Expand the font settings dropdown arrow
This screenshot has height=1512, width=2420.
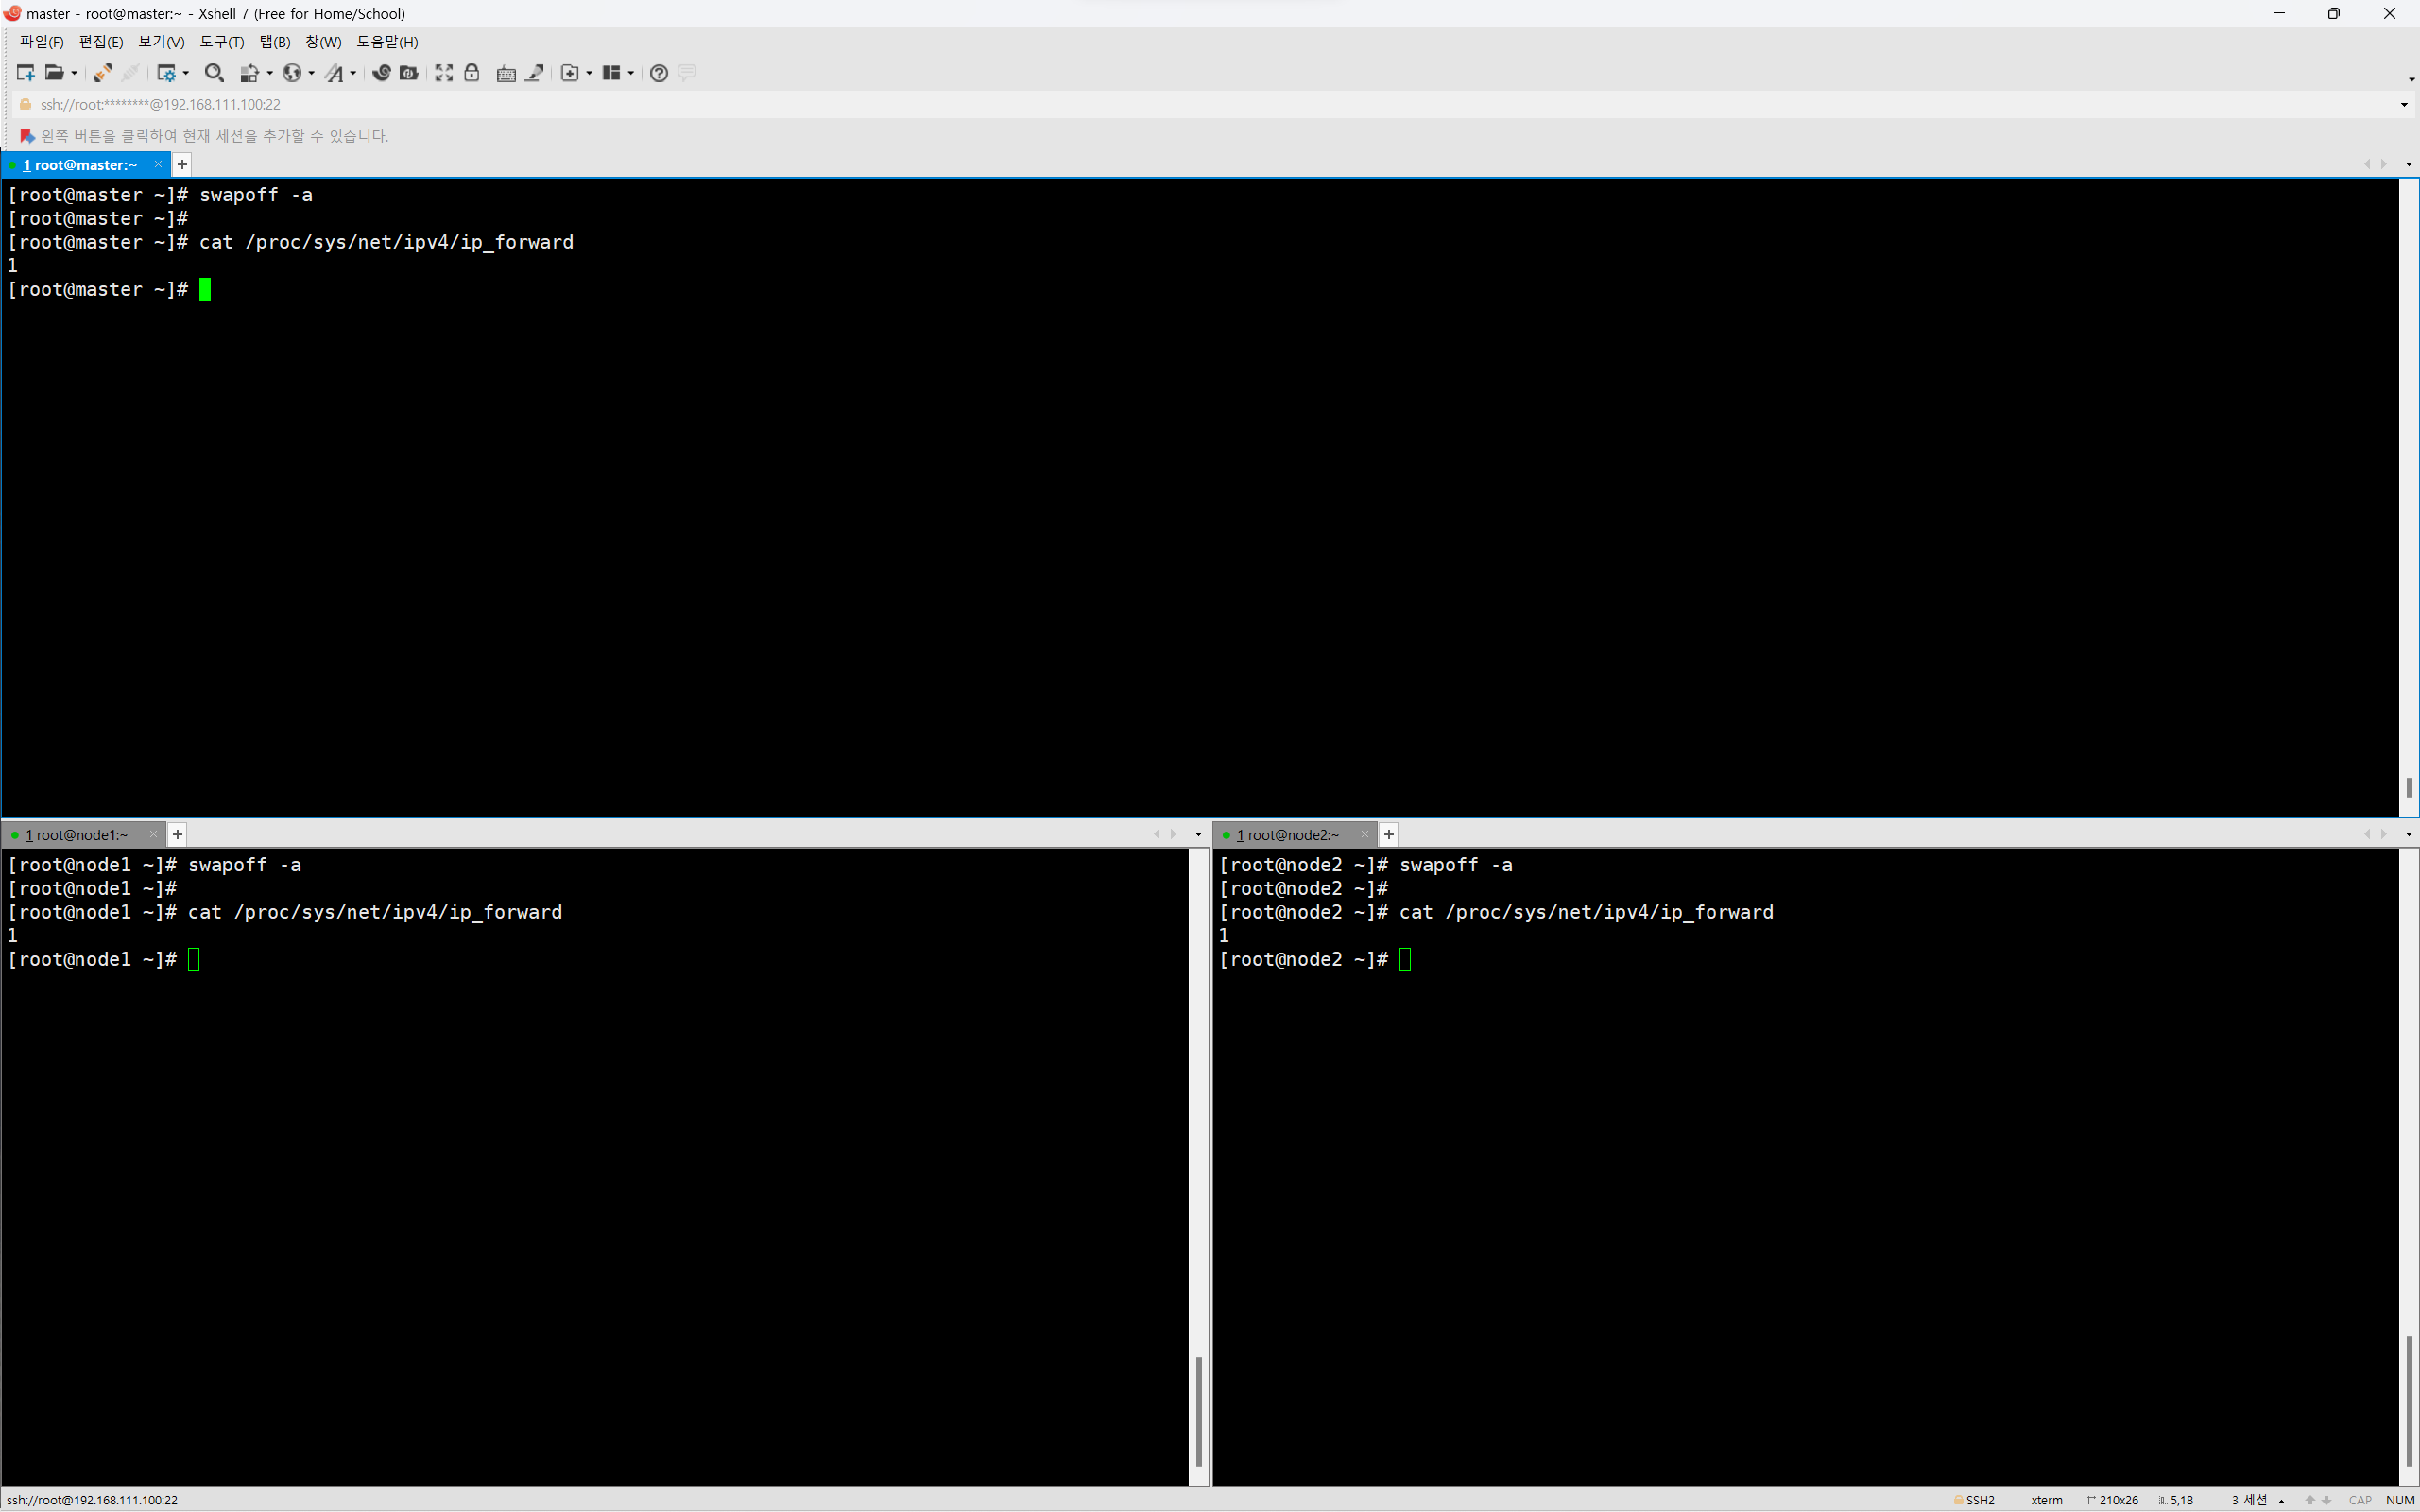(x=353, y=73)
